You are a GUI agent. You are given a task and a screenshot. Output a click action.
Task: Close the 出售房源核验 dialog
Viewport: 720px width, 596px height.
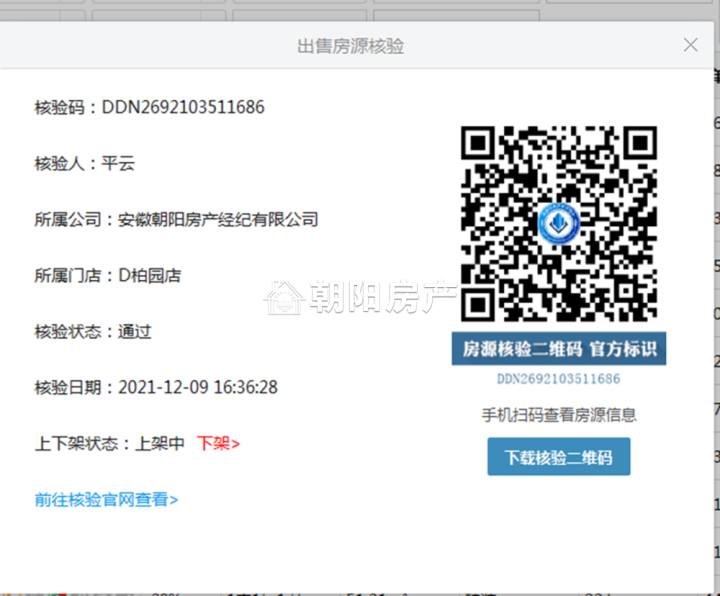click(690, 45)
